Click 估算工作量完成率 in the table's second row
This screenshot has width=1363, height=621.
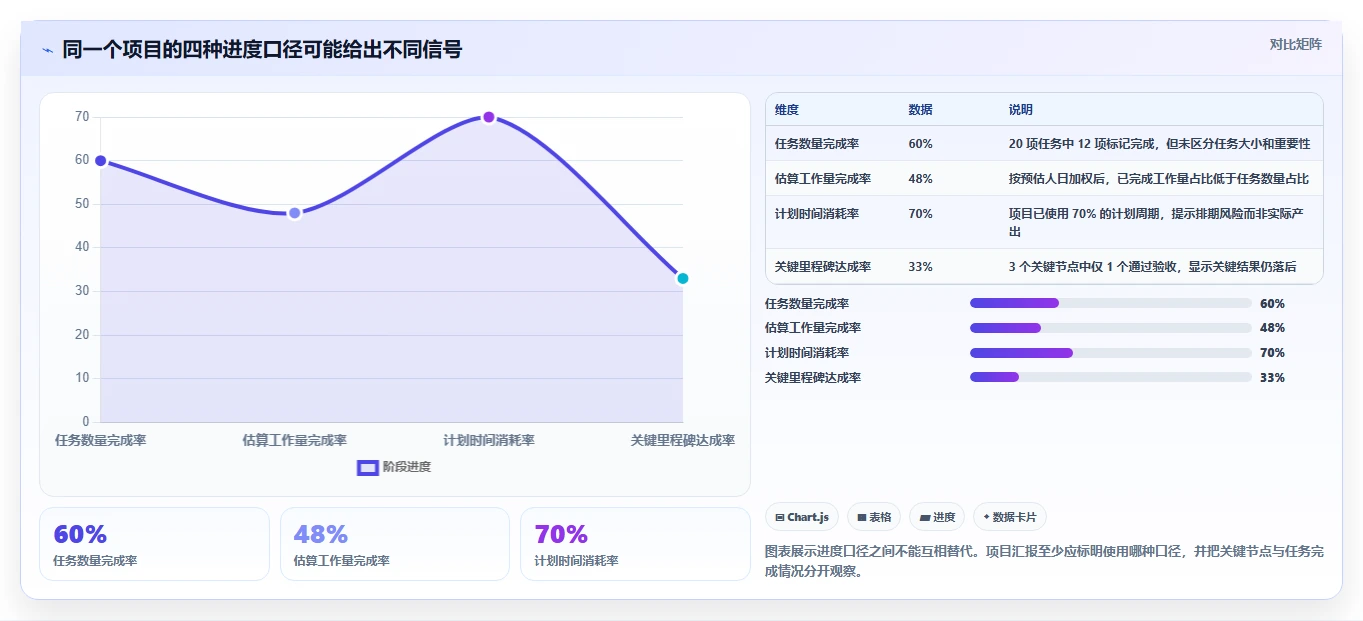pyautogui.click(x=823, y=179)
